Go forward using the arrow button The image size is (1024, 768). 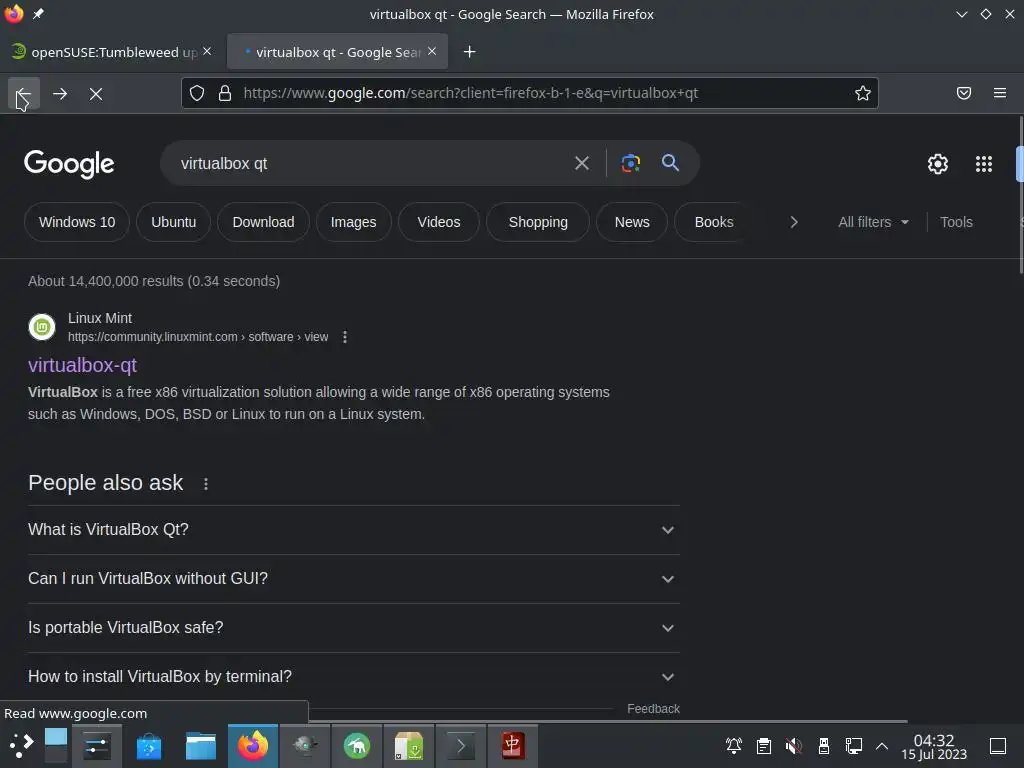click(60, 94)
